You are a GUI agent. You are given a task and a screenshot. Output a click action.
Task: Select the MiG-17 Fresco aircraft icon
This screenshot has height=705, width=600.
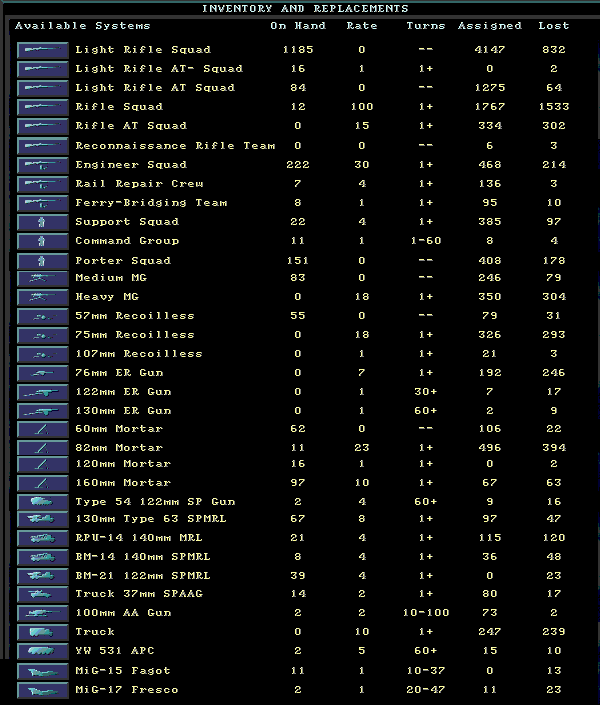tap(43, 690)
